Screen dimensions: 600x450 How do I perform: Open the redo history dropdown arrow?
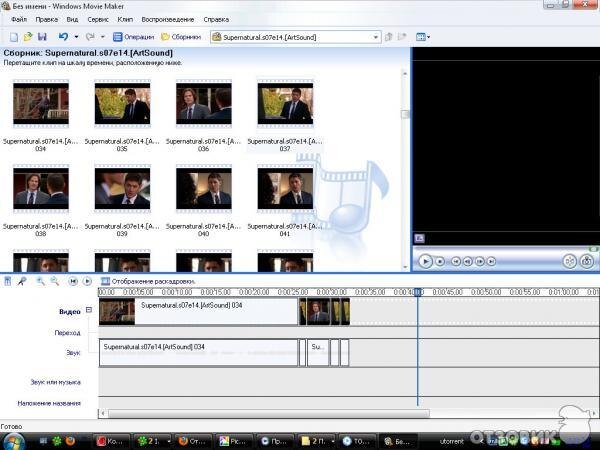point(103,37)
